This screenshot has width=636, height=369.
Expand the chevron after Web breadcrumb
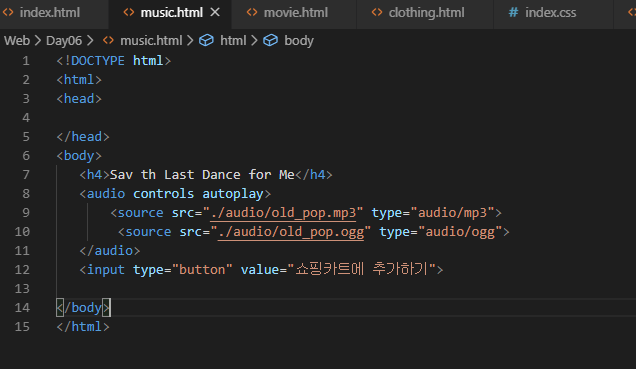[x=38, y=41]
